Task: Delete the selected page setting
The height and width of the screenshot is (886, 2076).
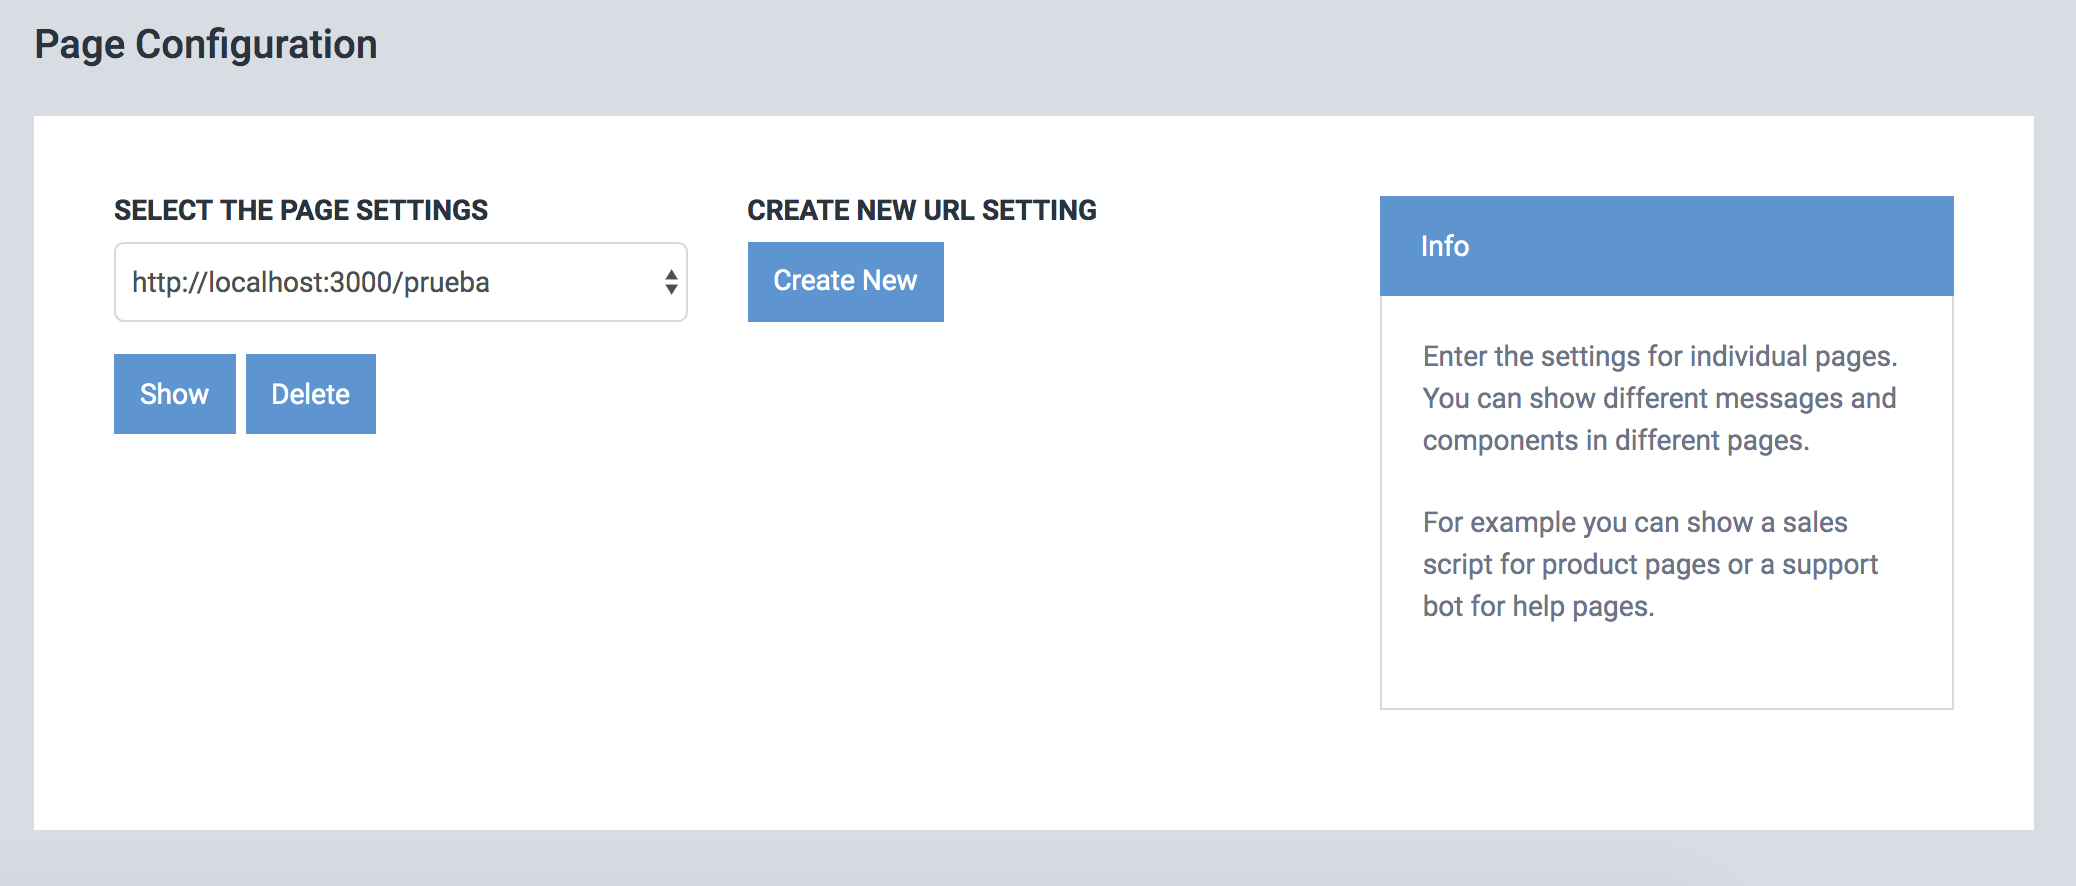Action: coord(311,394)
